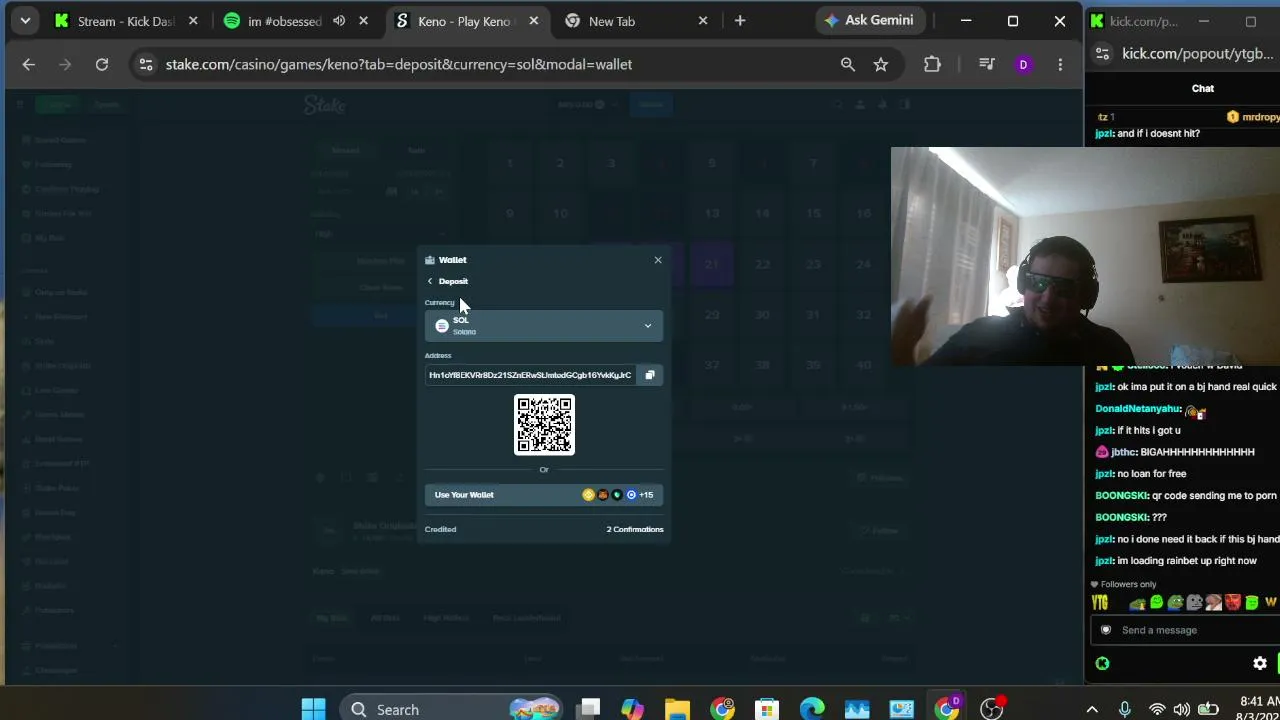
Task: Choose Use Your Wallet option
Action: [x=544, y=495]
